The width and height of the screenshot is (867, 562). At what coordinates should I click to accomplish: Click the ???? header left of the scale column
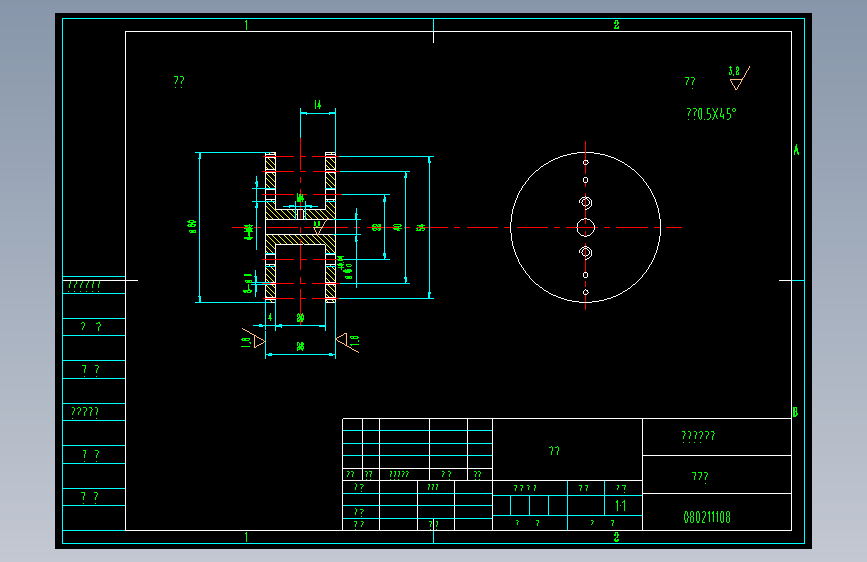(x=525, y=488)
